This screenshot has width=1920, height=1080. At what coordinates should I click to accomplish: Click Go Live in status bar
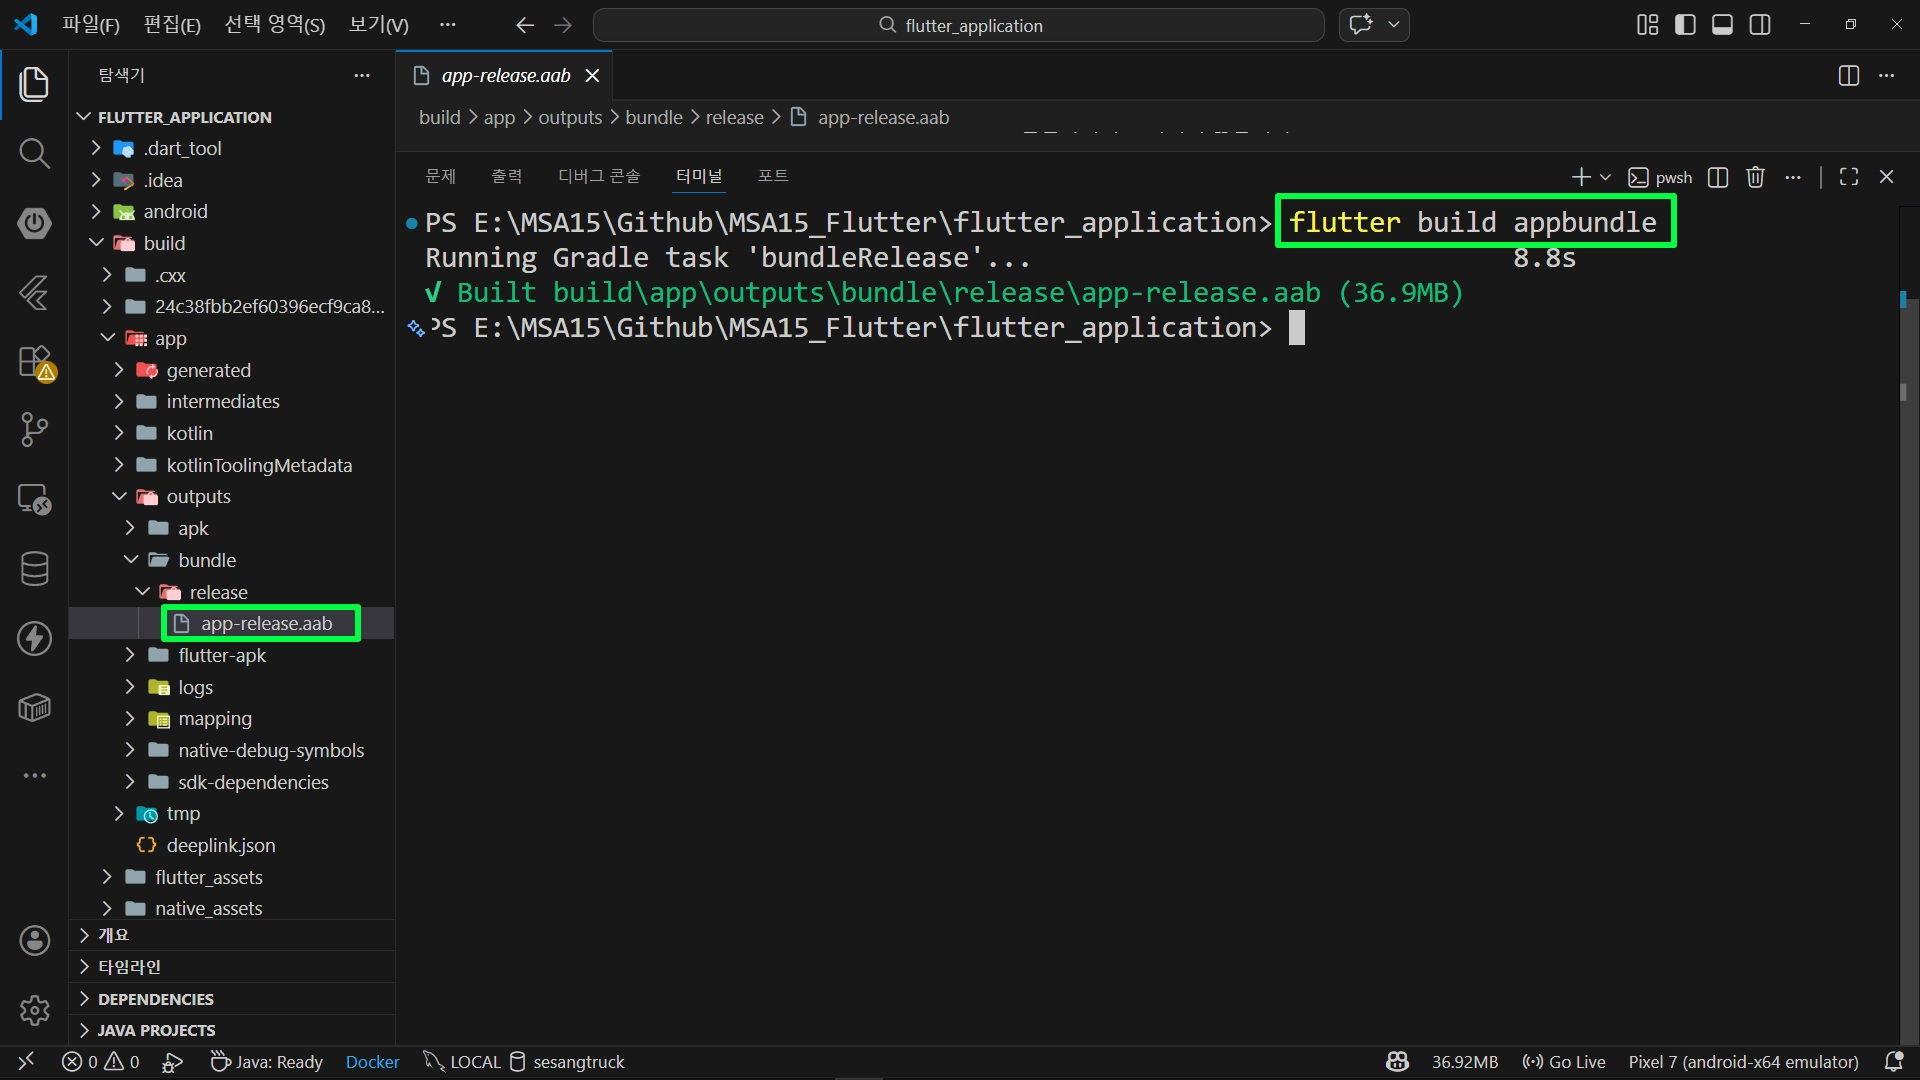[1564, 1062]
